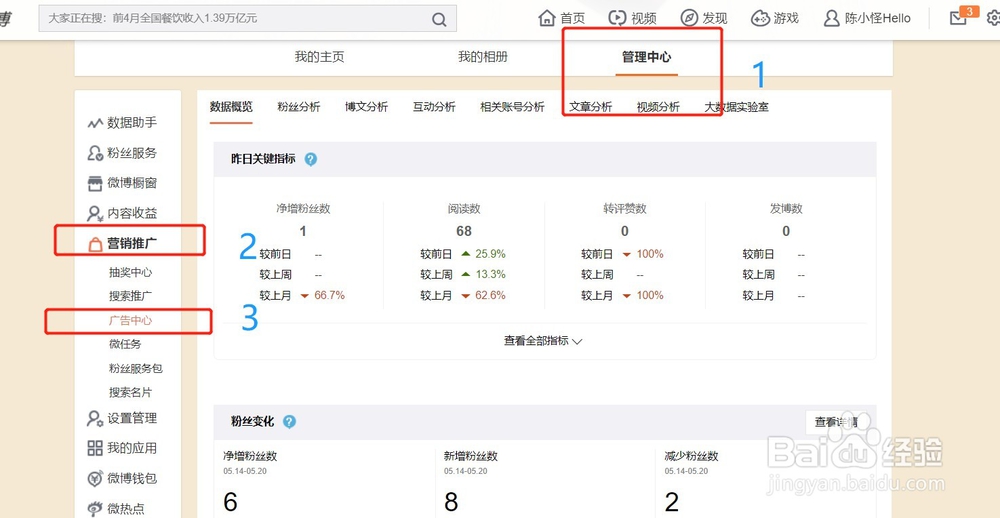
Task: Click the 新增粉丝数 heading
Action: click(471, 456)
